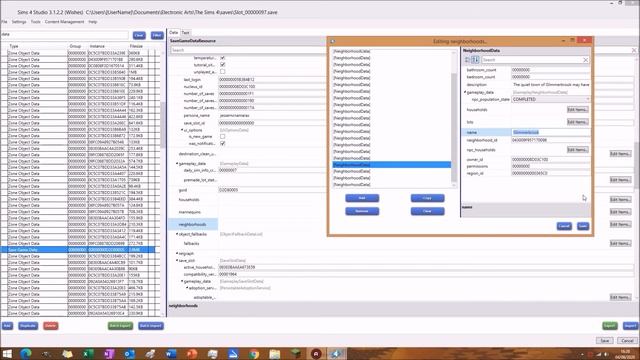
Task: Click the Filter button beside the search field
Action: (157, 36)
